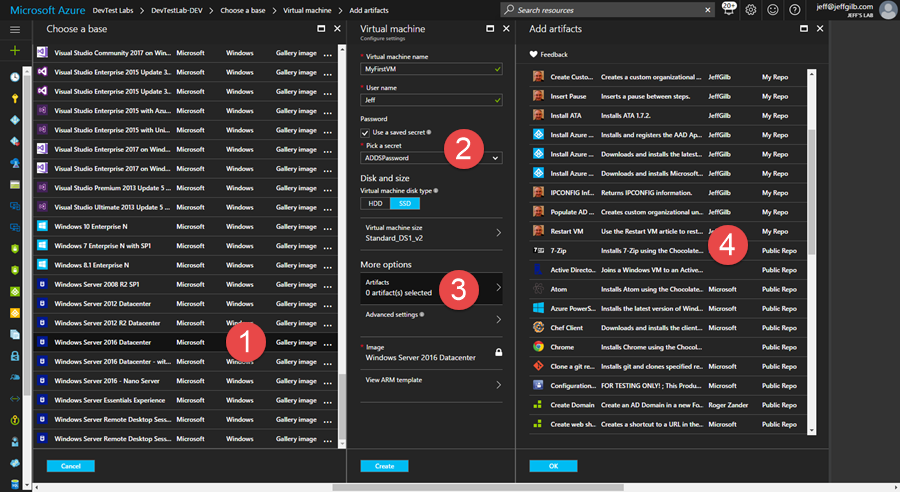900x492 pixels.
Task: Click the yellow key icon in sidebar
Action: [15, 98]
